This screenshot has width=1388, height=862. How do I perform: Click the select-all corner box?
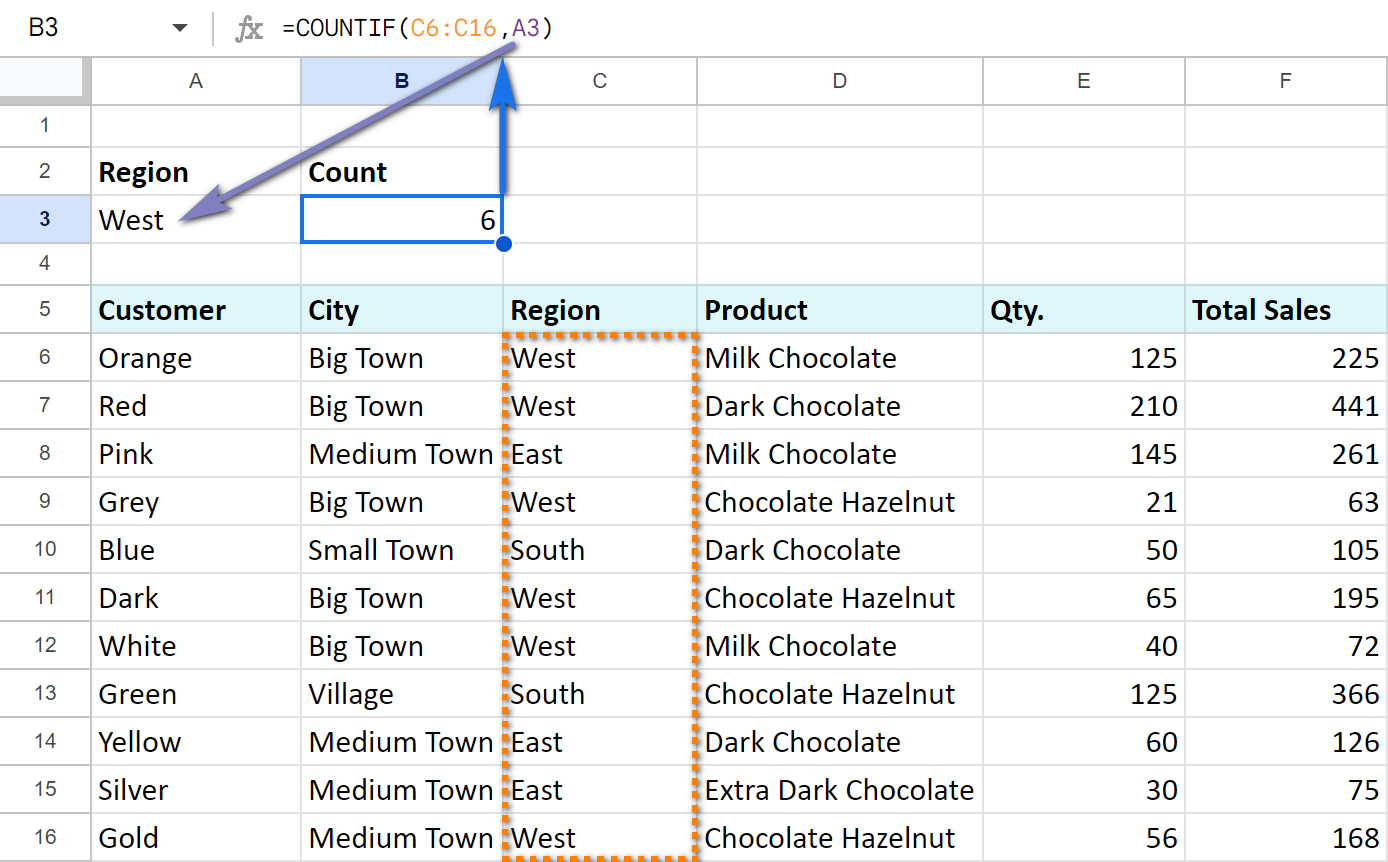point(44,82)
